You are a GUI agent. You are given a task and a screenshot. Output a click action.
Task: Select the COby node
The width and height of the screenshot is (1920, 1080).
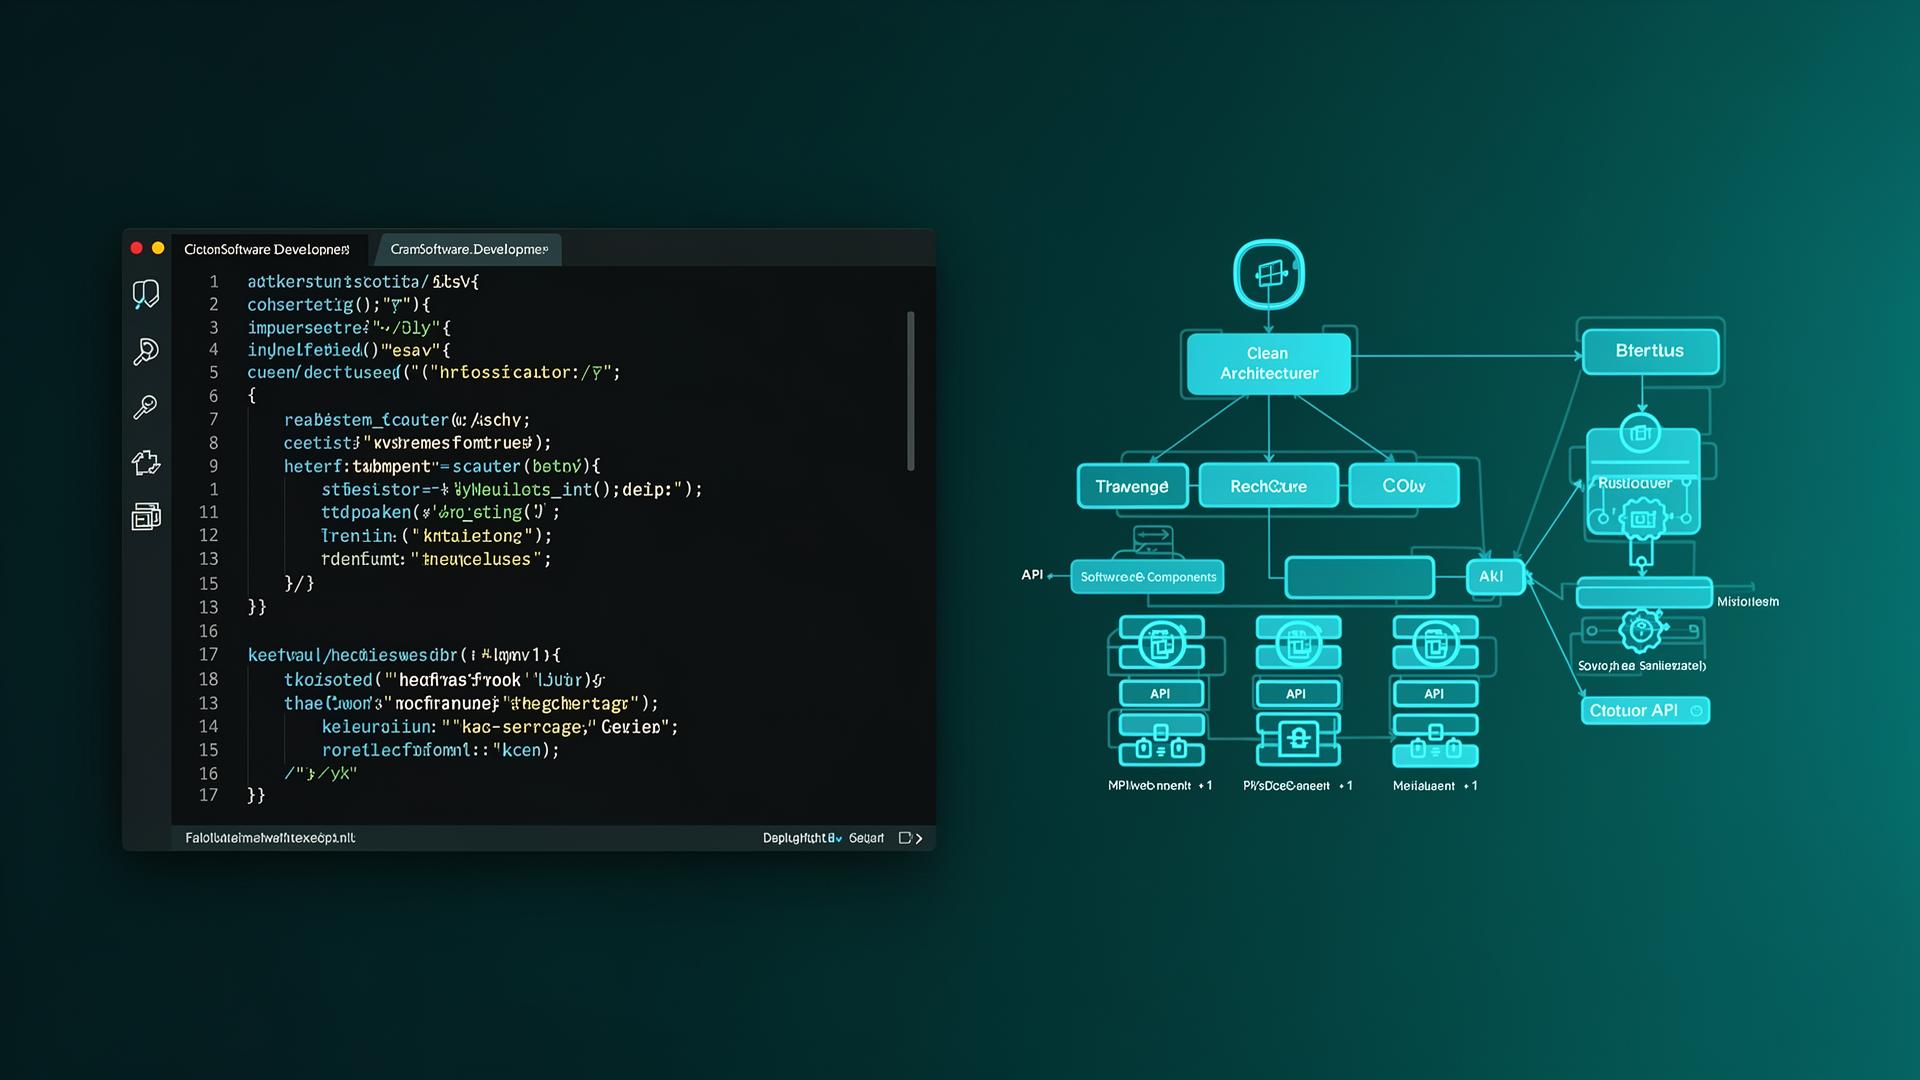[x=1404, y=486]
